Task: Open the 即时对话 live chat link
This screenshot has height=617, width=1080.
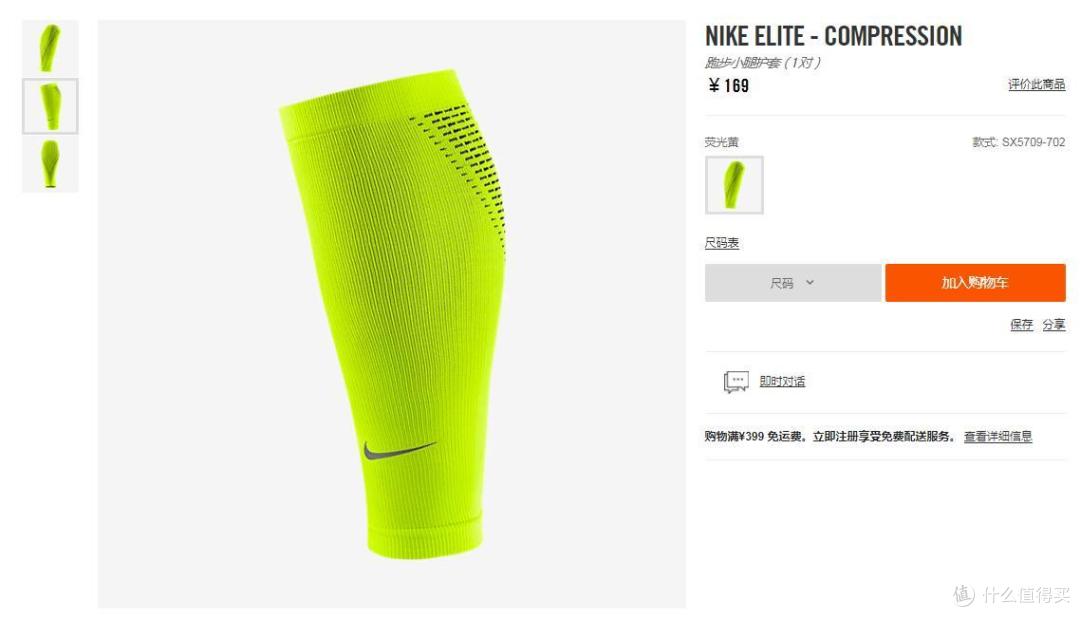Action: tap(782, 381)
